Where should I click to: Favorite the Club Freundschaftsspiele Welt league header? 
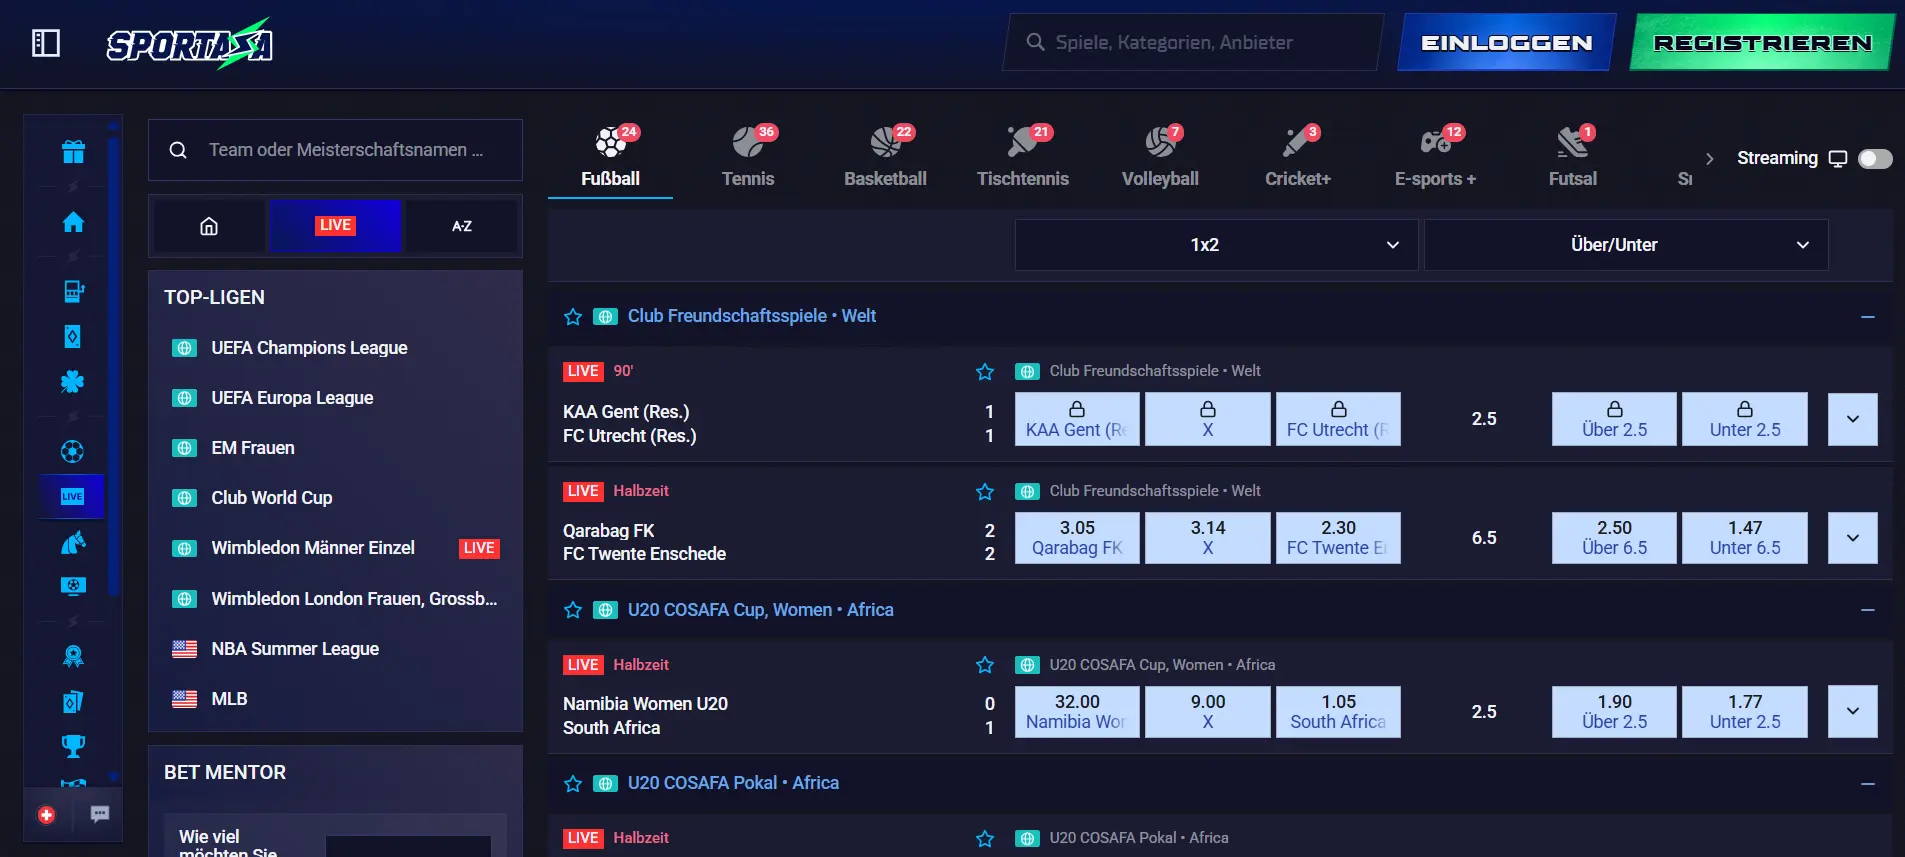pos(573,317)
